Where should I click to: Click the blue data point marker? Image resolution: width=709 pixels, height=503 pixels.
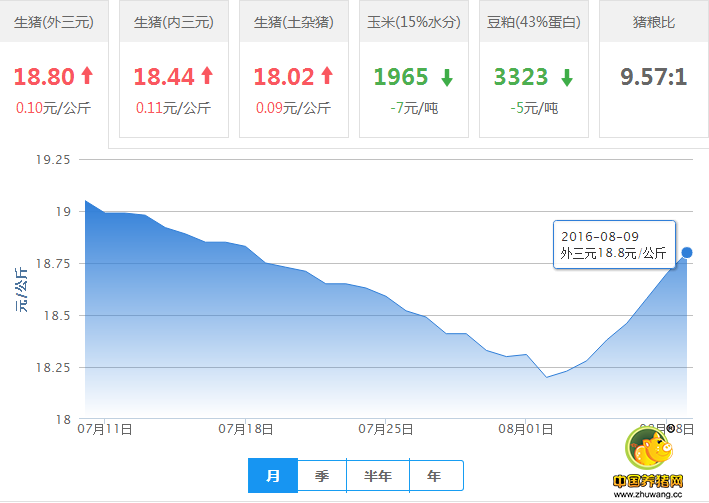pyautogui.click(x=687, y=252)
